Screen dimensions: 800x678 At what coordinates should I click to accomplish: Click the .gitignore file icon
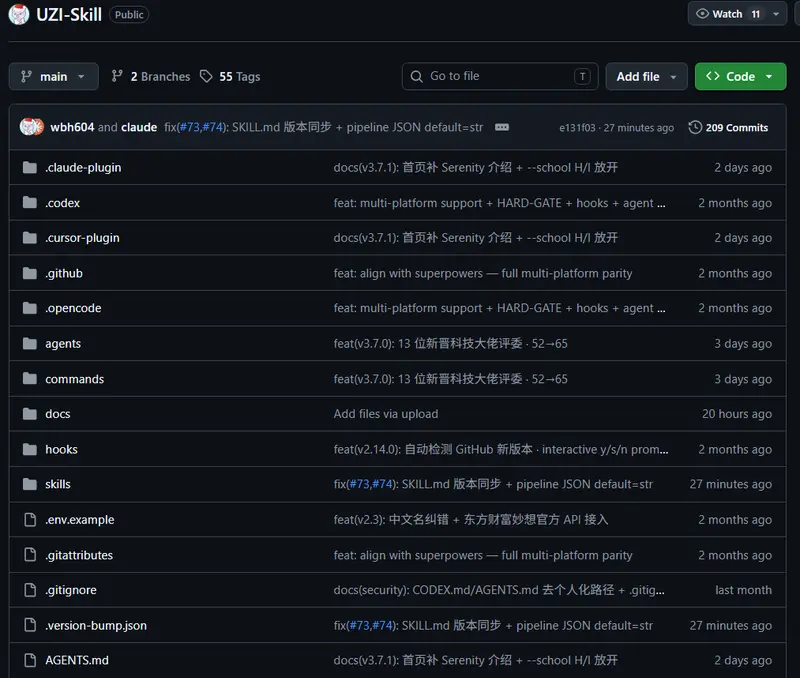pyautogui.click(x=30, y=590)
